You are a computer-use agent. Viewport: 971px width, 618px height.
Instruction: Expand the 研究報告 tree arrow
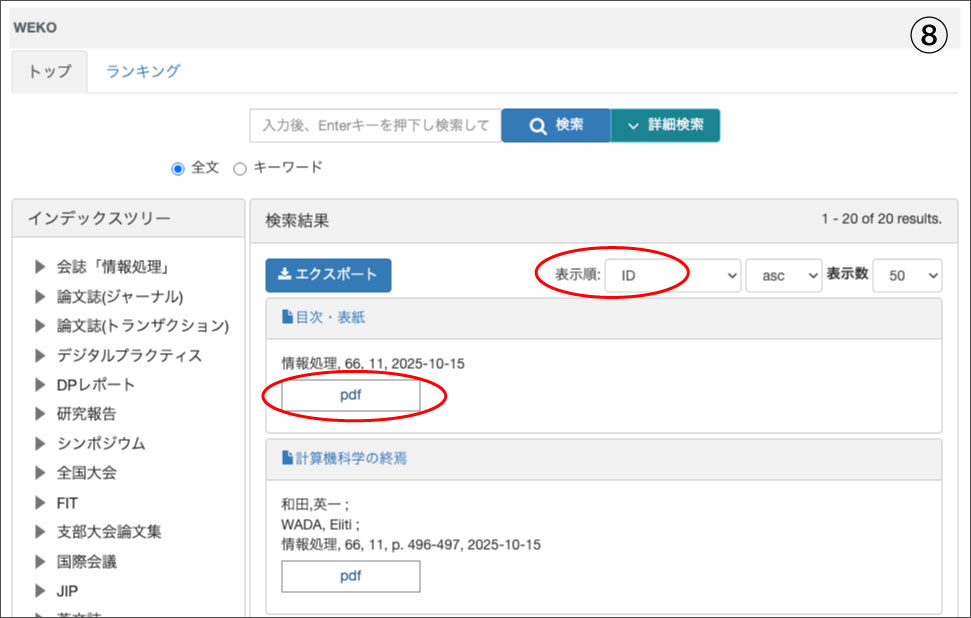(x=40, y=414)
